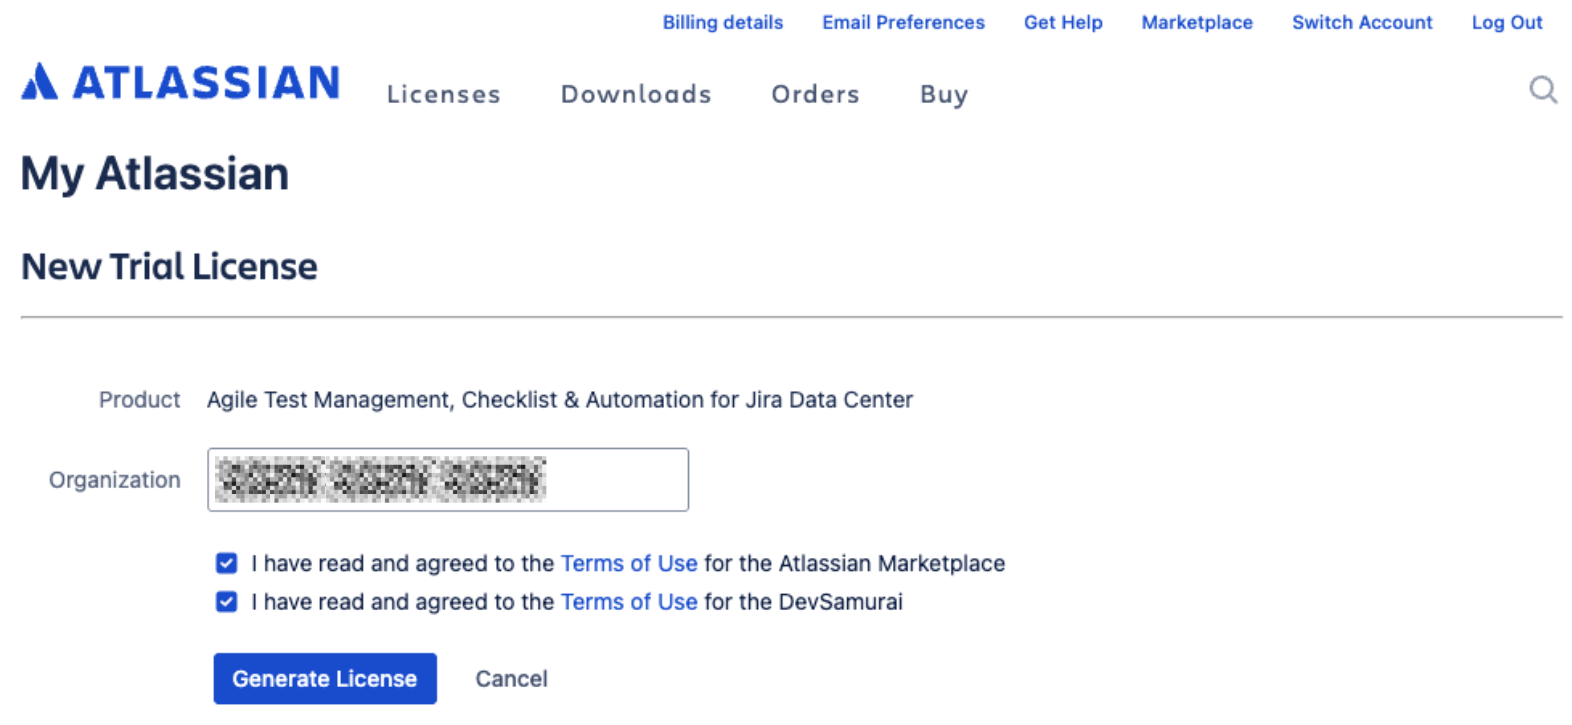Open the Buy section
The height and width of the screenshot is (725, 1572).
pyautogui.click(x=943, y=94)
